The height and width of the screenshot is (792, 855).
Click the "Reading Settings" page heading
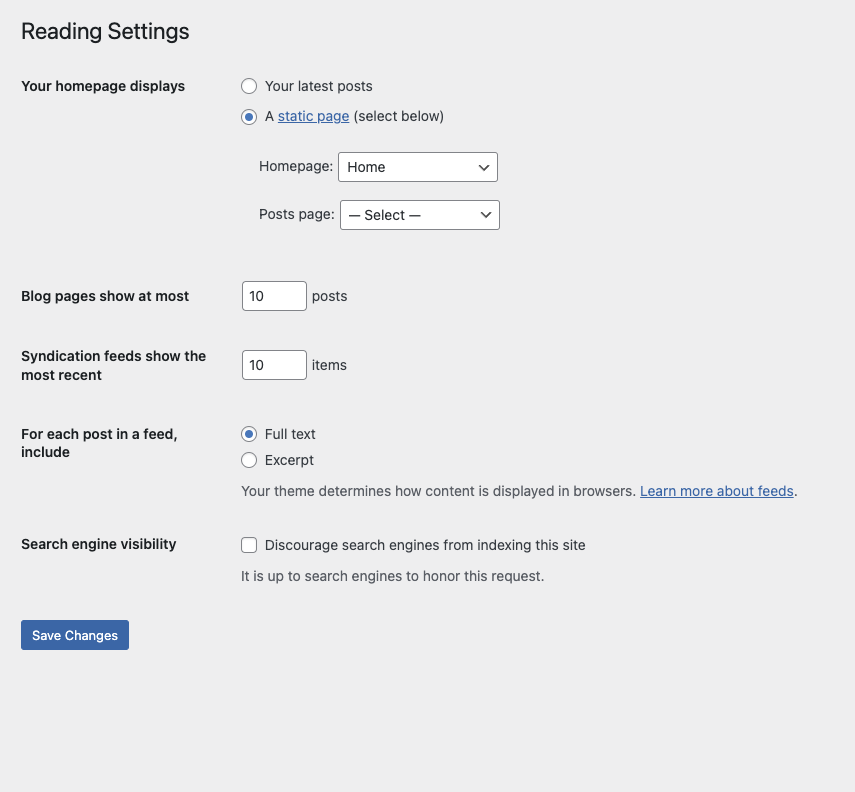(105, 31)
